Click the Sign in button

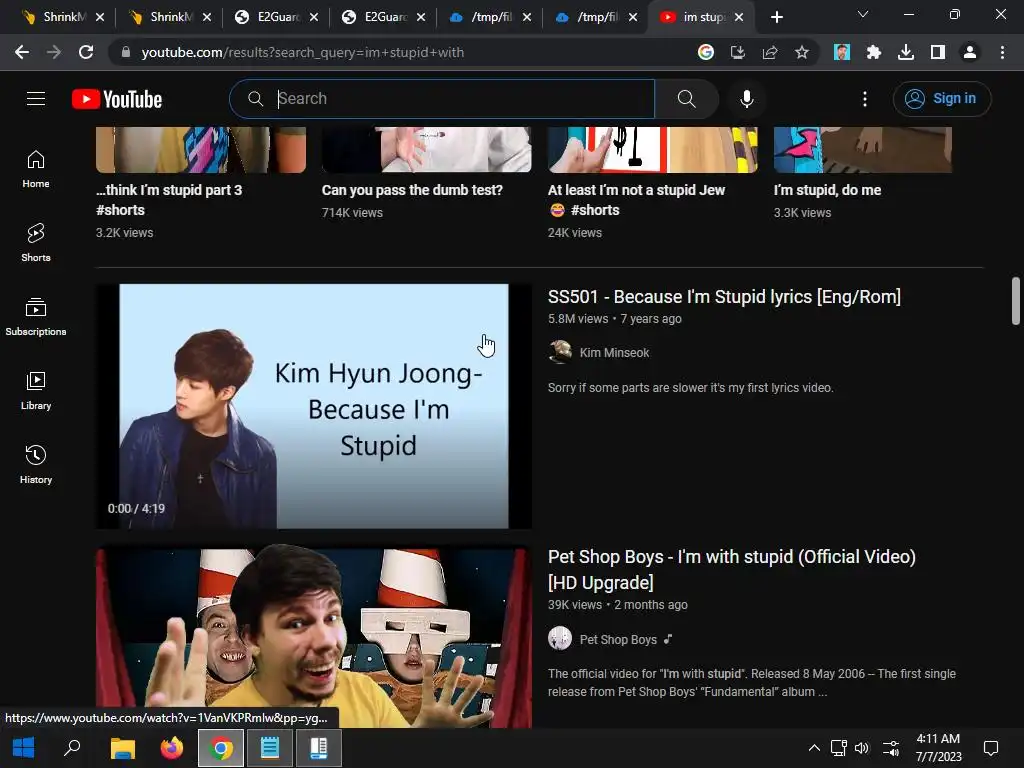[x=942, y=99]
